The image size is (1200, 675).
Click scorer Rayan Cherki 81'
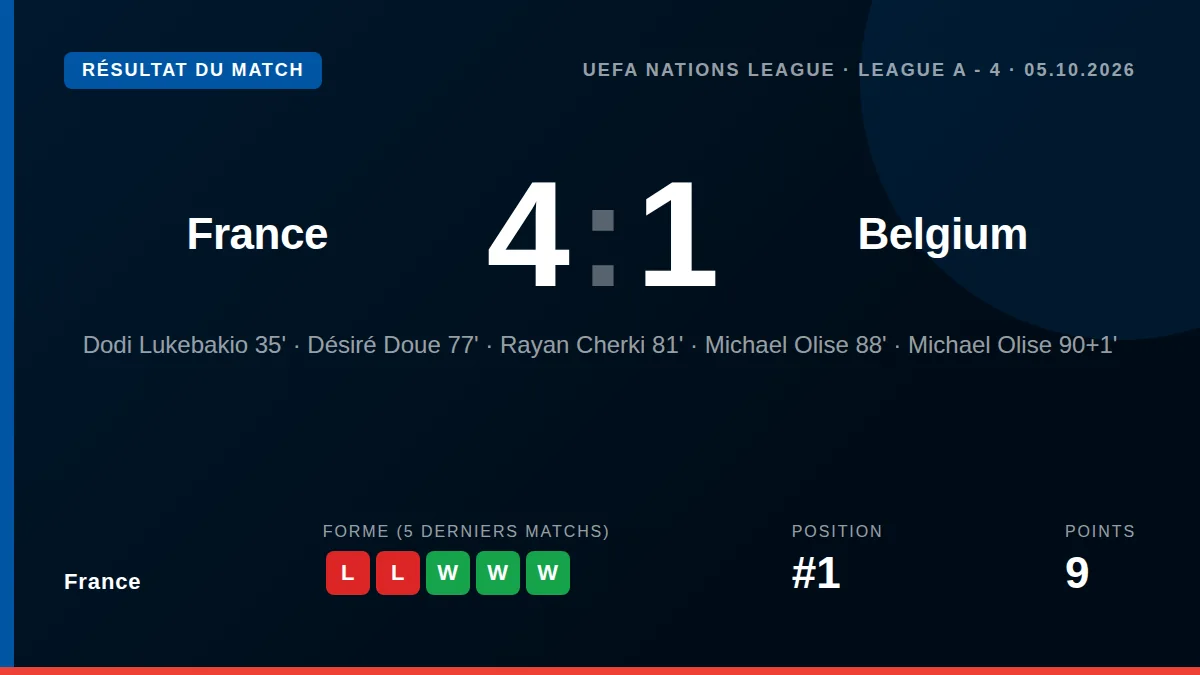[592, 345]
